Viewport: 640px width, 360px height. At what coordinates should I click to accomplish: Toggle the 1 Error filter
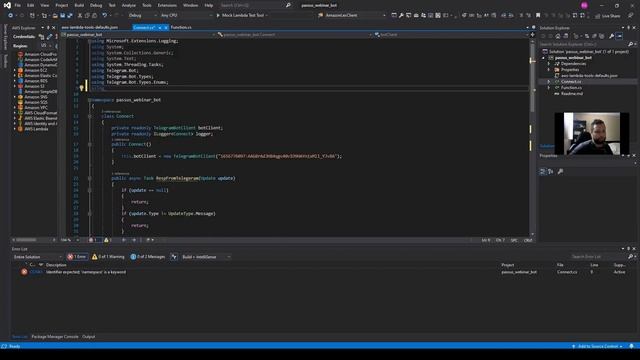point(77,257)
